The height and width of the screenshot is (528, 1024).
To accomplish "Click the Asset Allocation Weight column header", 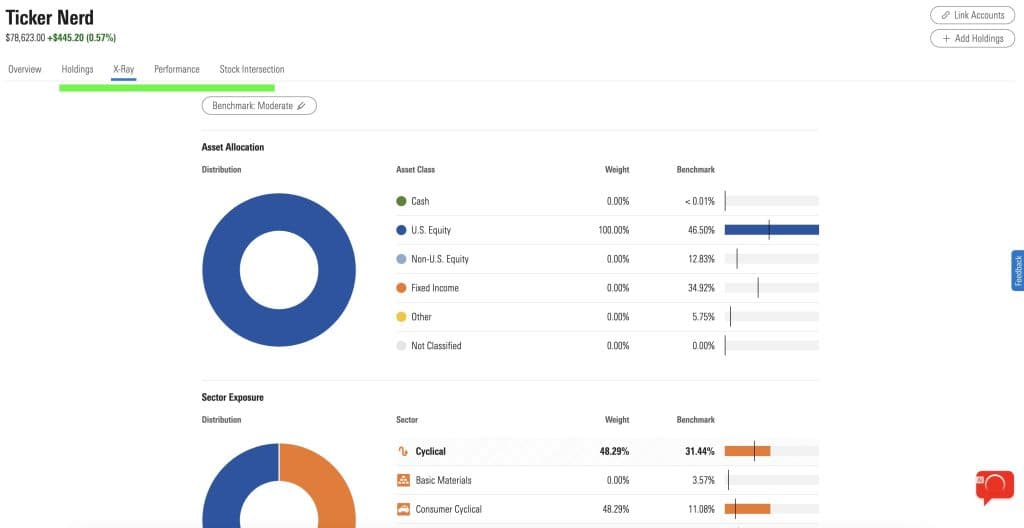I will point(617,169).
